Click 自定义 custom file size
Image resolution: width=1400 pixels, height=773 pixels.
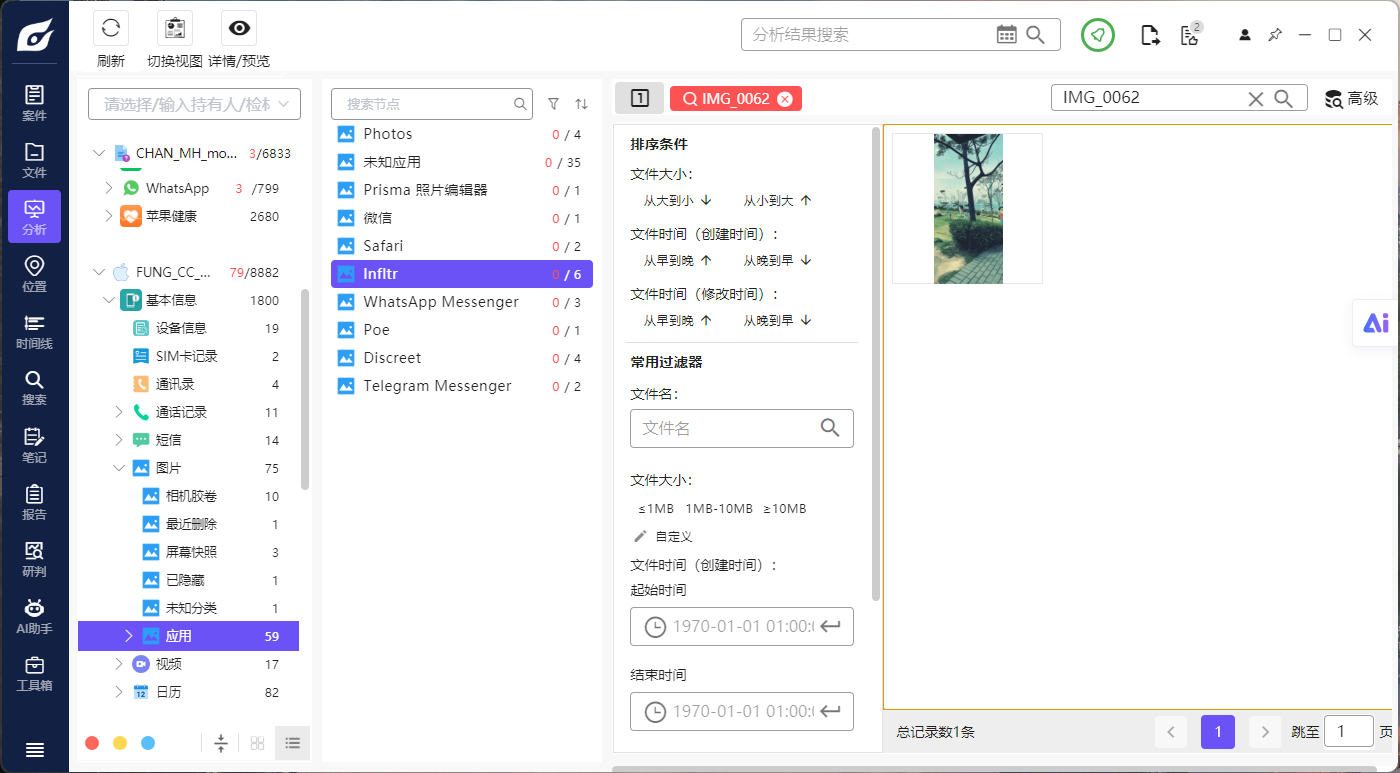pos(664,536)
